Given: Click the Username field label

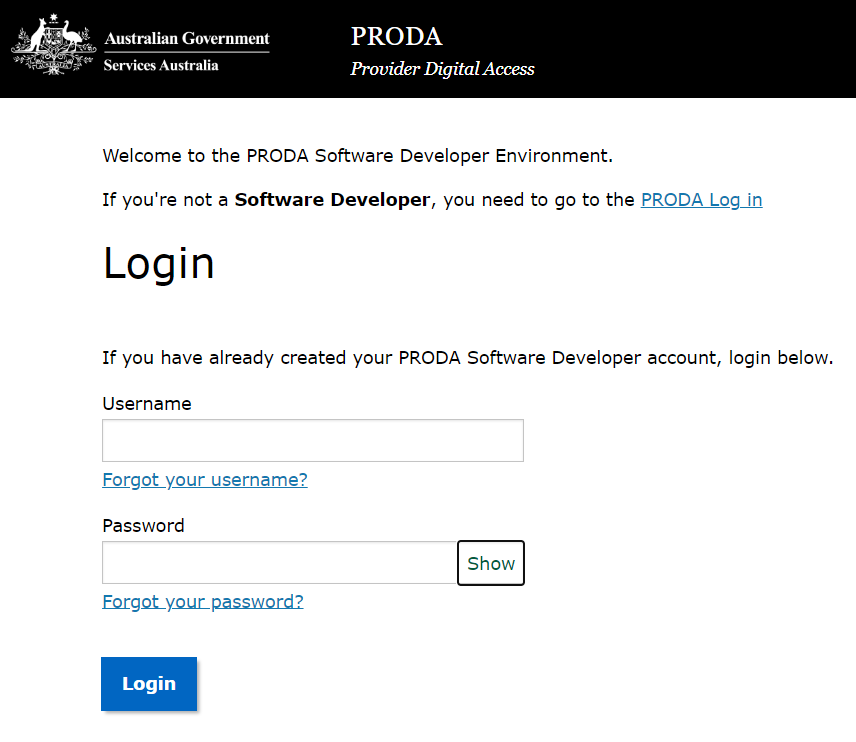Looking at the screenshot, I should [x=147, y=403].
